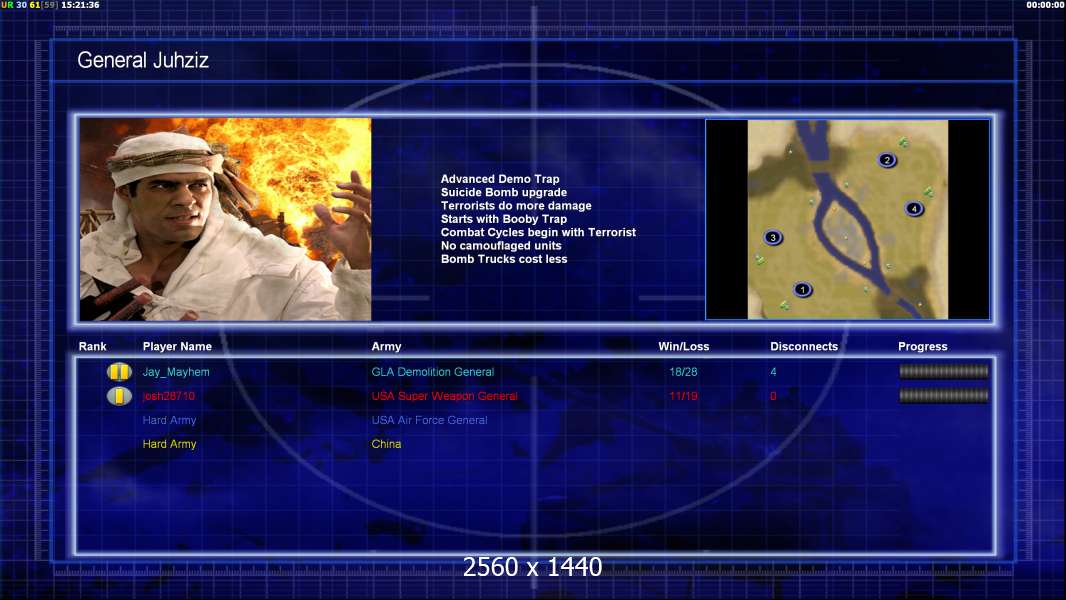This screenshot has width=1066, height=600.
Task: Click josh28710's loading progress bar
Action: point(943,396)
